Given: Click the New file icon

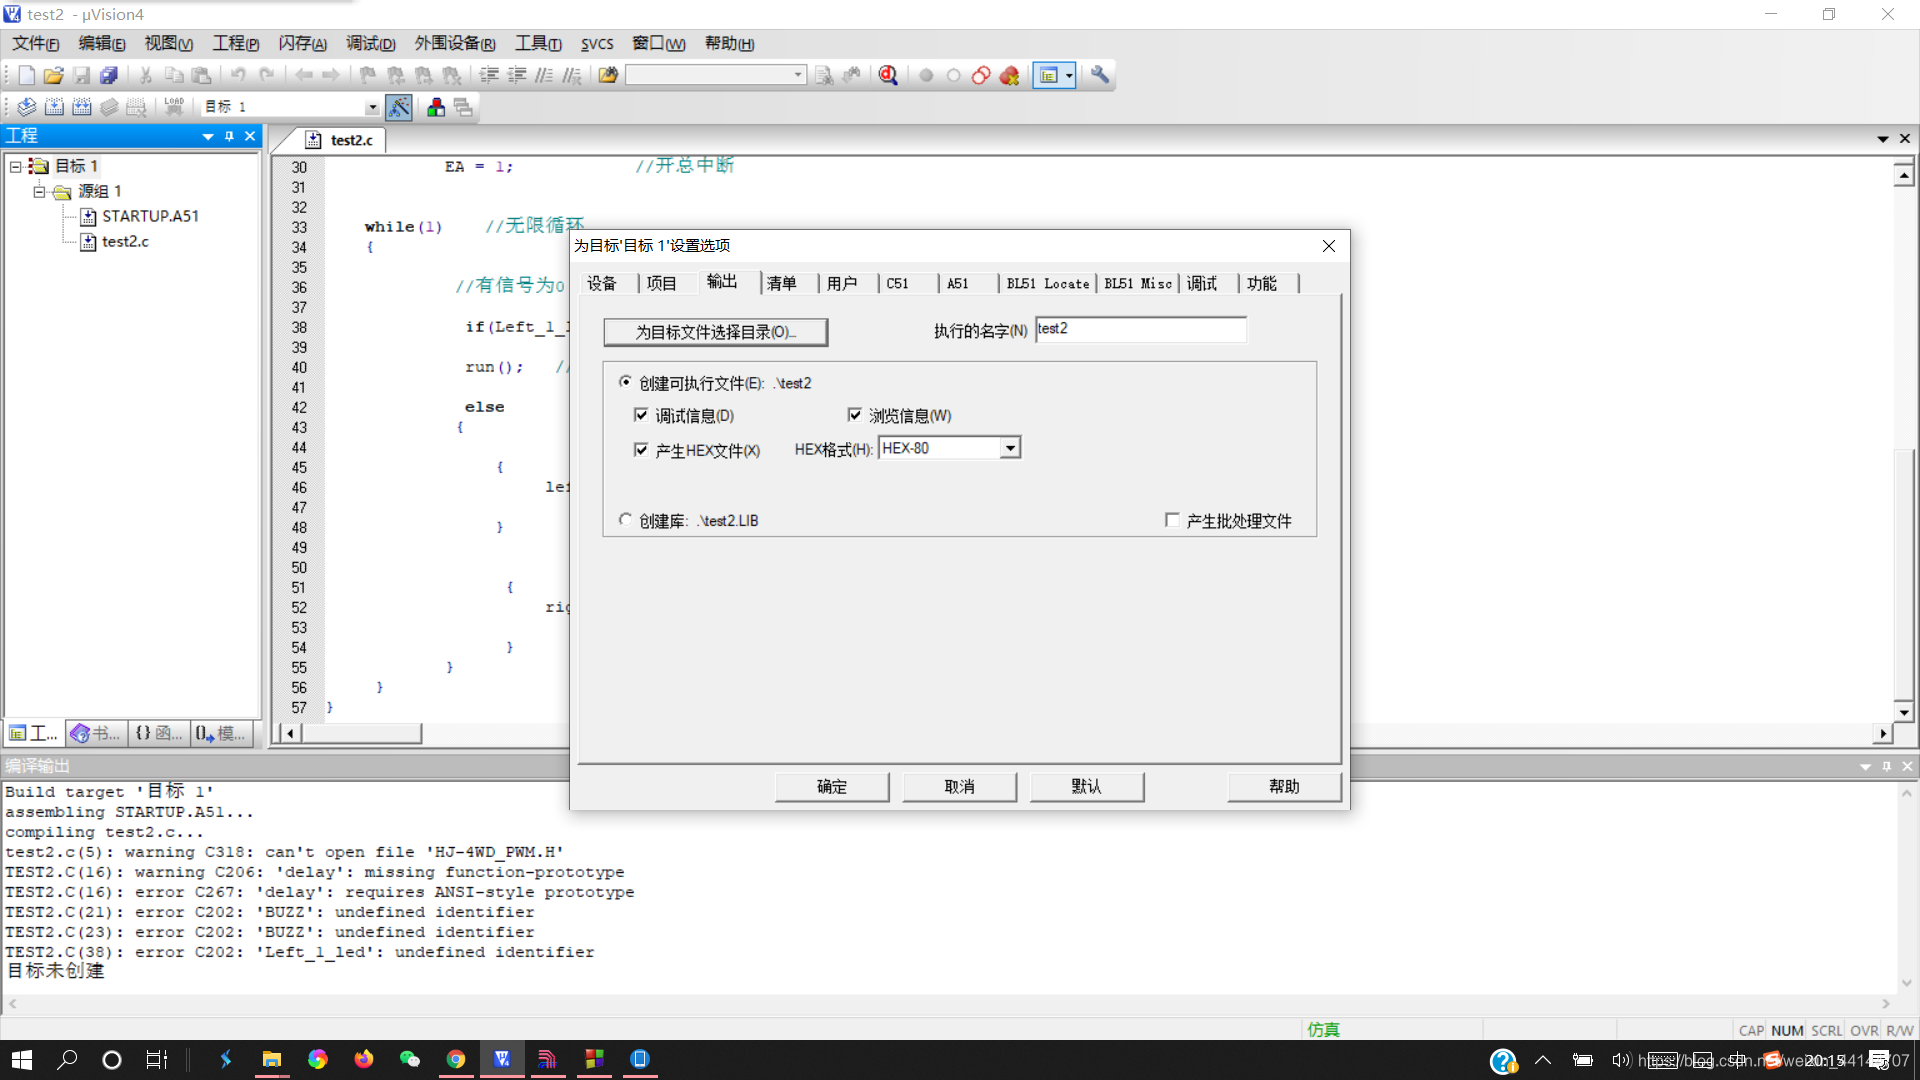Looking at the screenshot, I should pos(27,75).
